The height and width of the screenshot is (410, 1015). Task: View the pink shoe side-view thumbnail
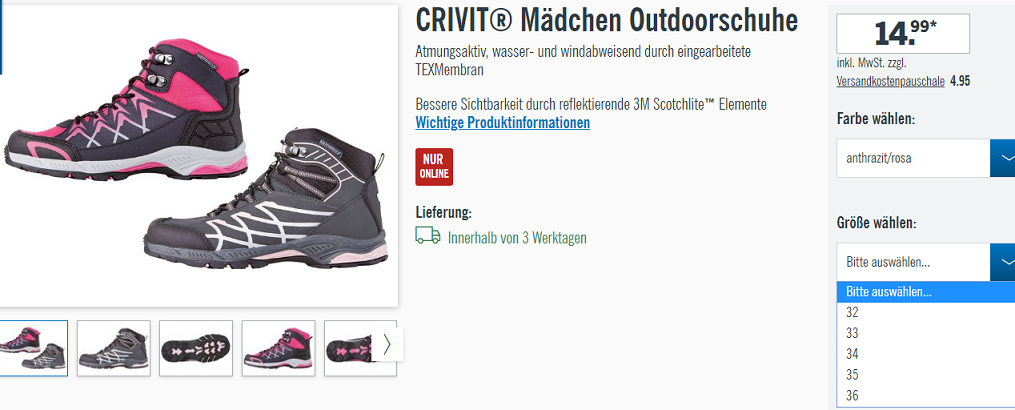278,348
